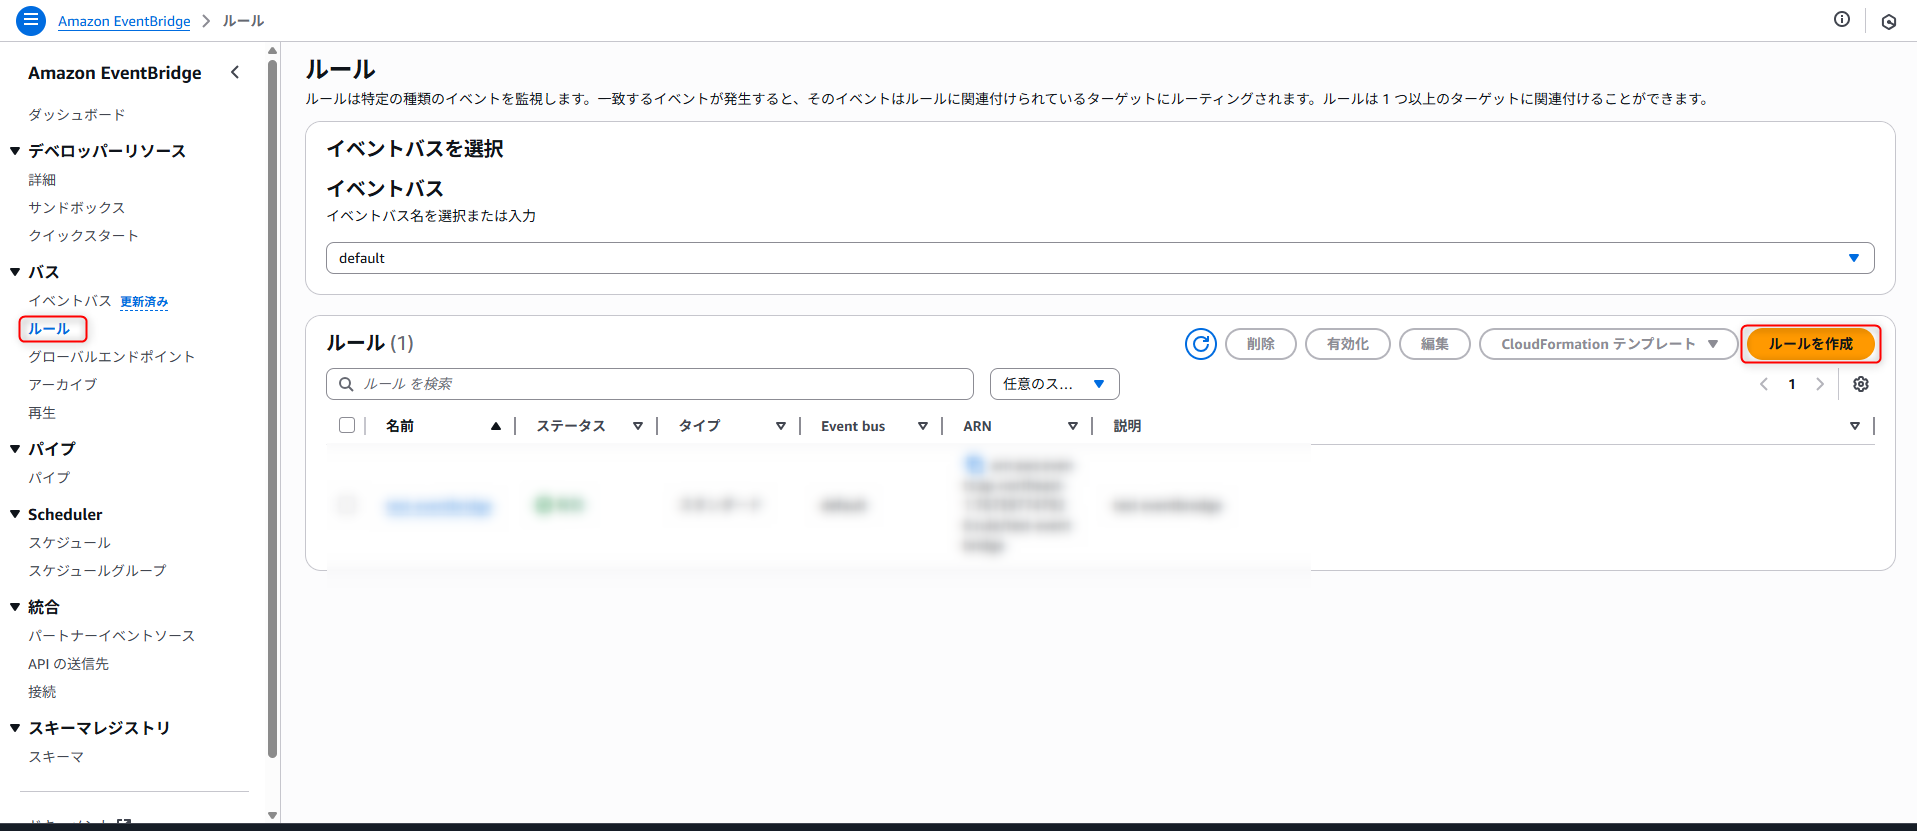Open table preferences gear icon
The width and height of the screenshot is (1917, 831).
(x=1860, y=384)
